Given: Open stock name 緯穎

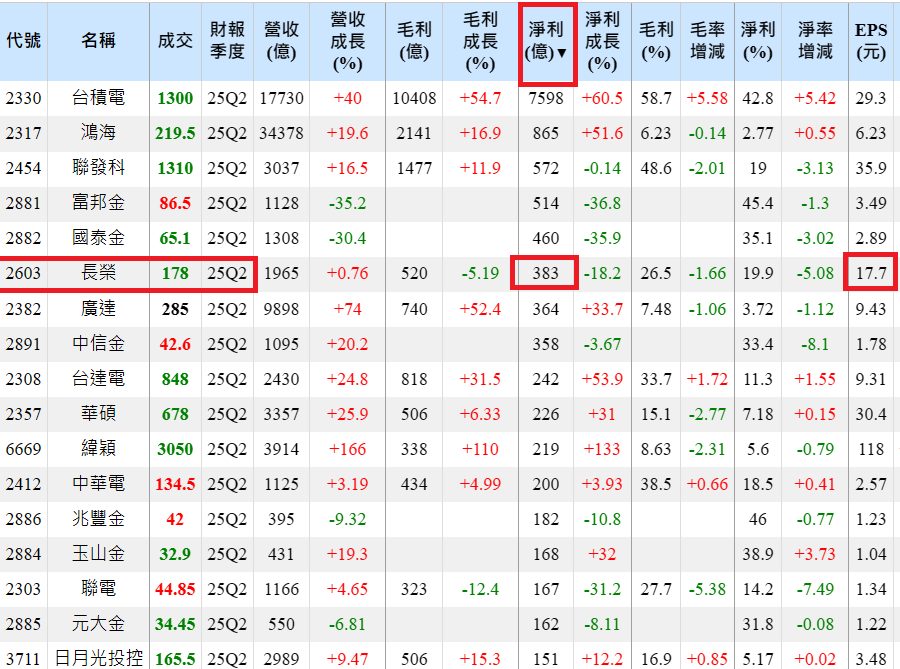Looking at the screenshot, I should click(x=98, y=449).
